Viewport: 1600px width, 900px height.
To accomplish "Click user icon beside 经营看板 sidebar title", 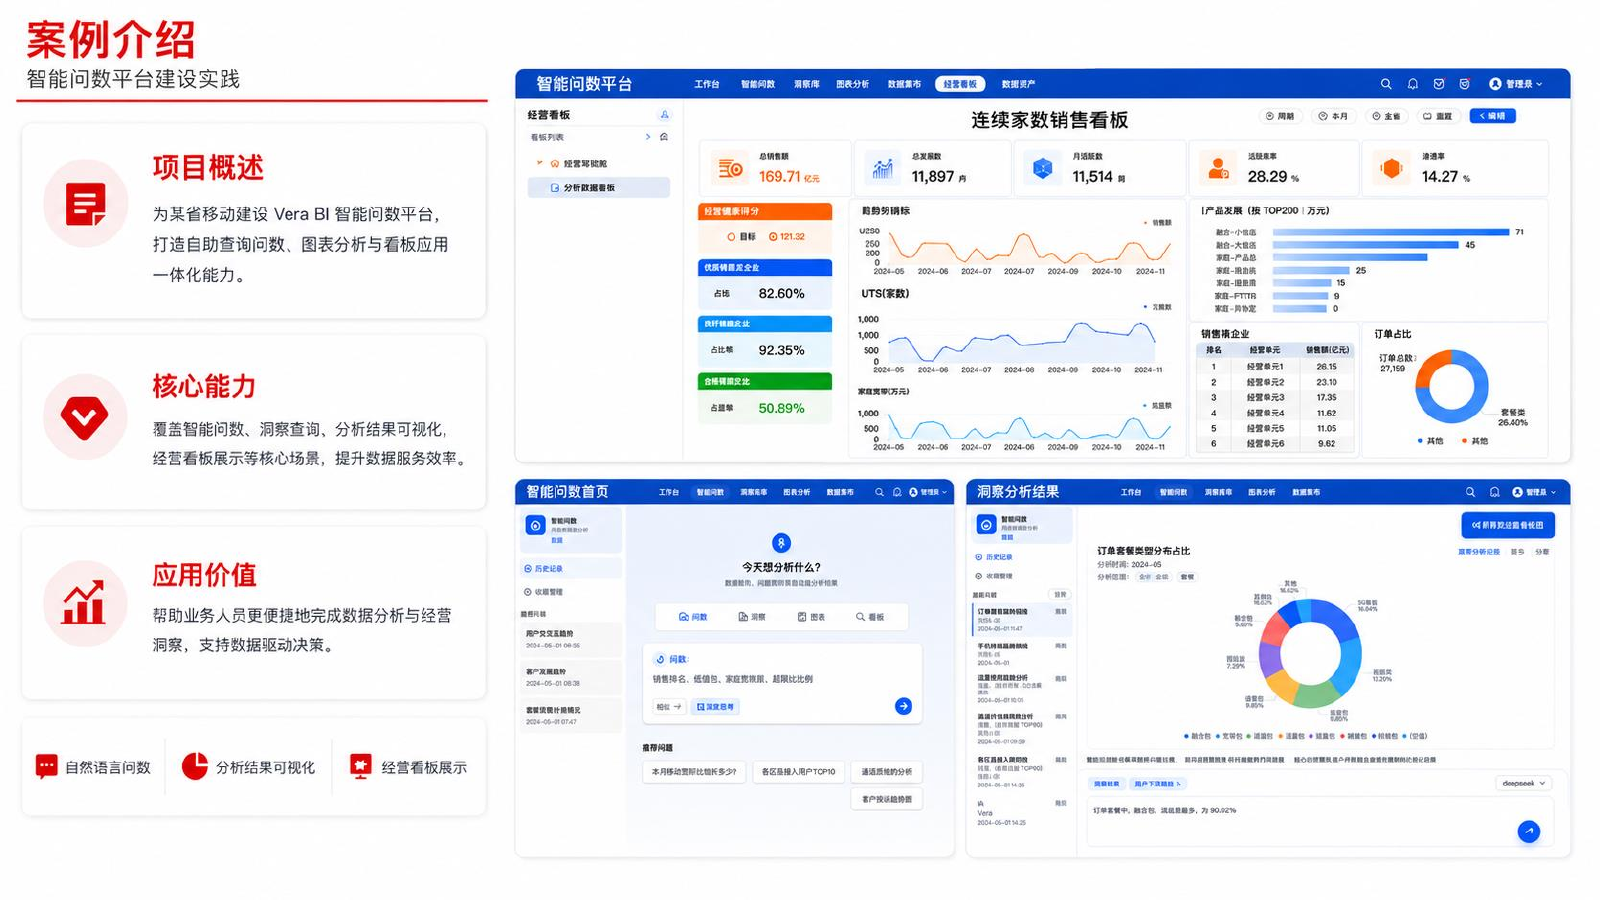I will point(664,115).
